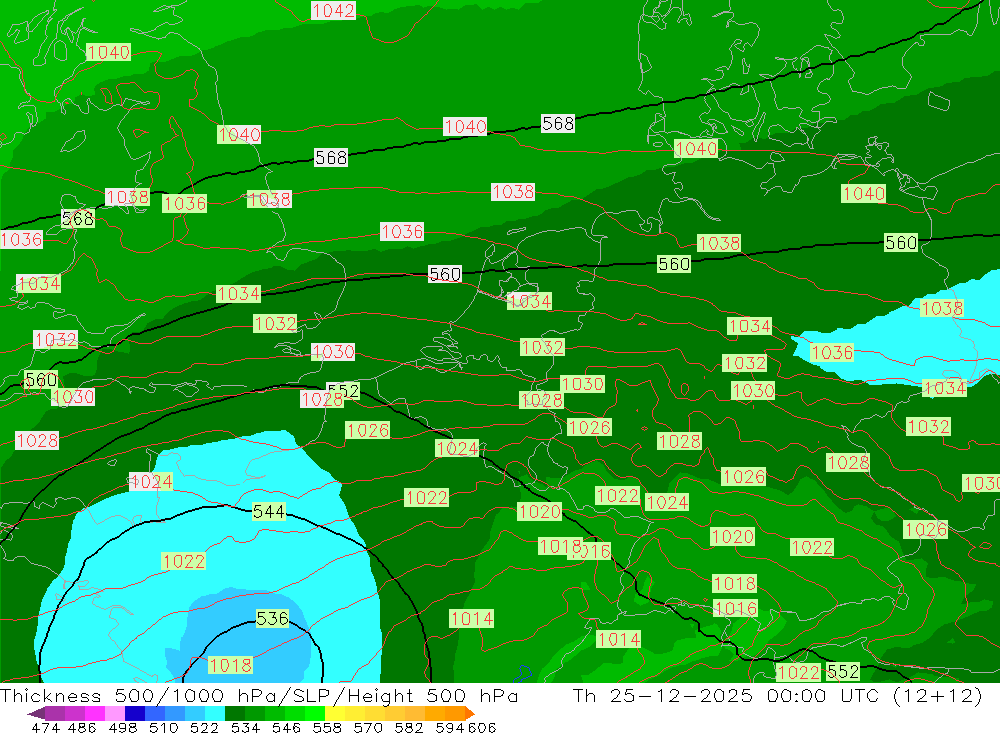Select the 536 height contour label
Image resolution: width=1000 pixels, height=733 pixels.
pos(272,618)
